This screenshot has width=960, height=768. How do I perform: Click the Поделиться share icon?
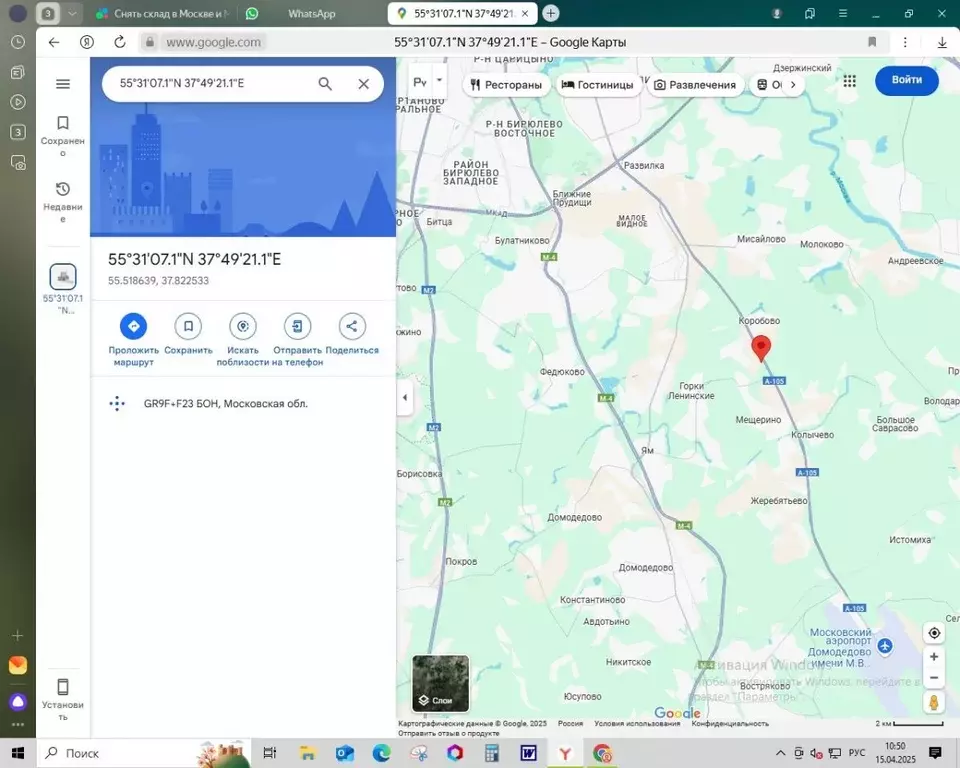point(351,325)
